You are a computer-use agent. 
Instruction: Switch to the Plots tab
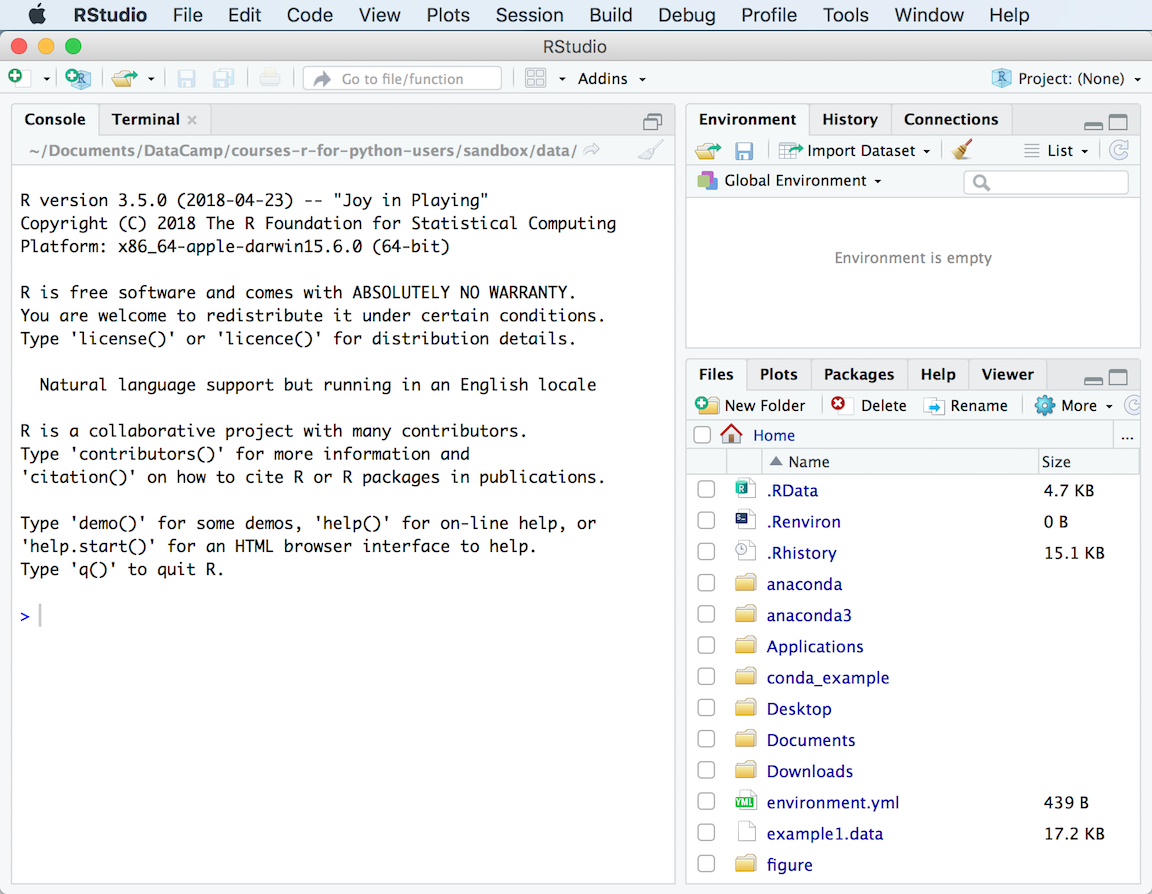tap(778, 375)
